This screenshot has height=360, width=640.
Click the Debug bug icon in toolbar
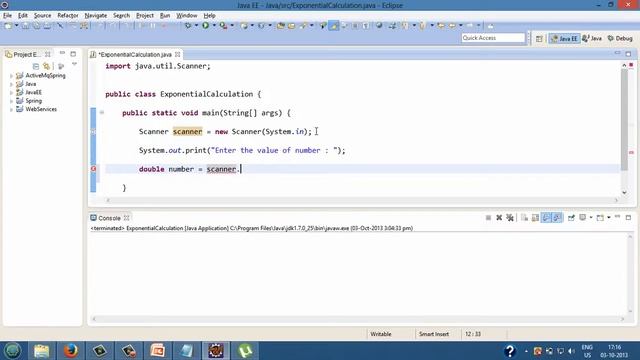(x=188, y=26)
